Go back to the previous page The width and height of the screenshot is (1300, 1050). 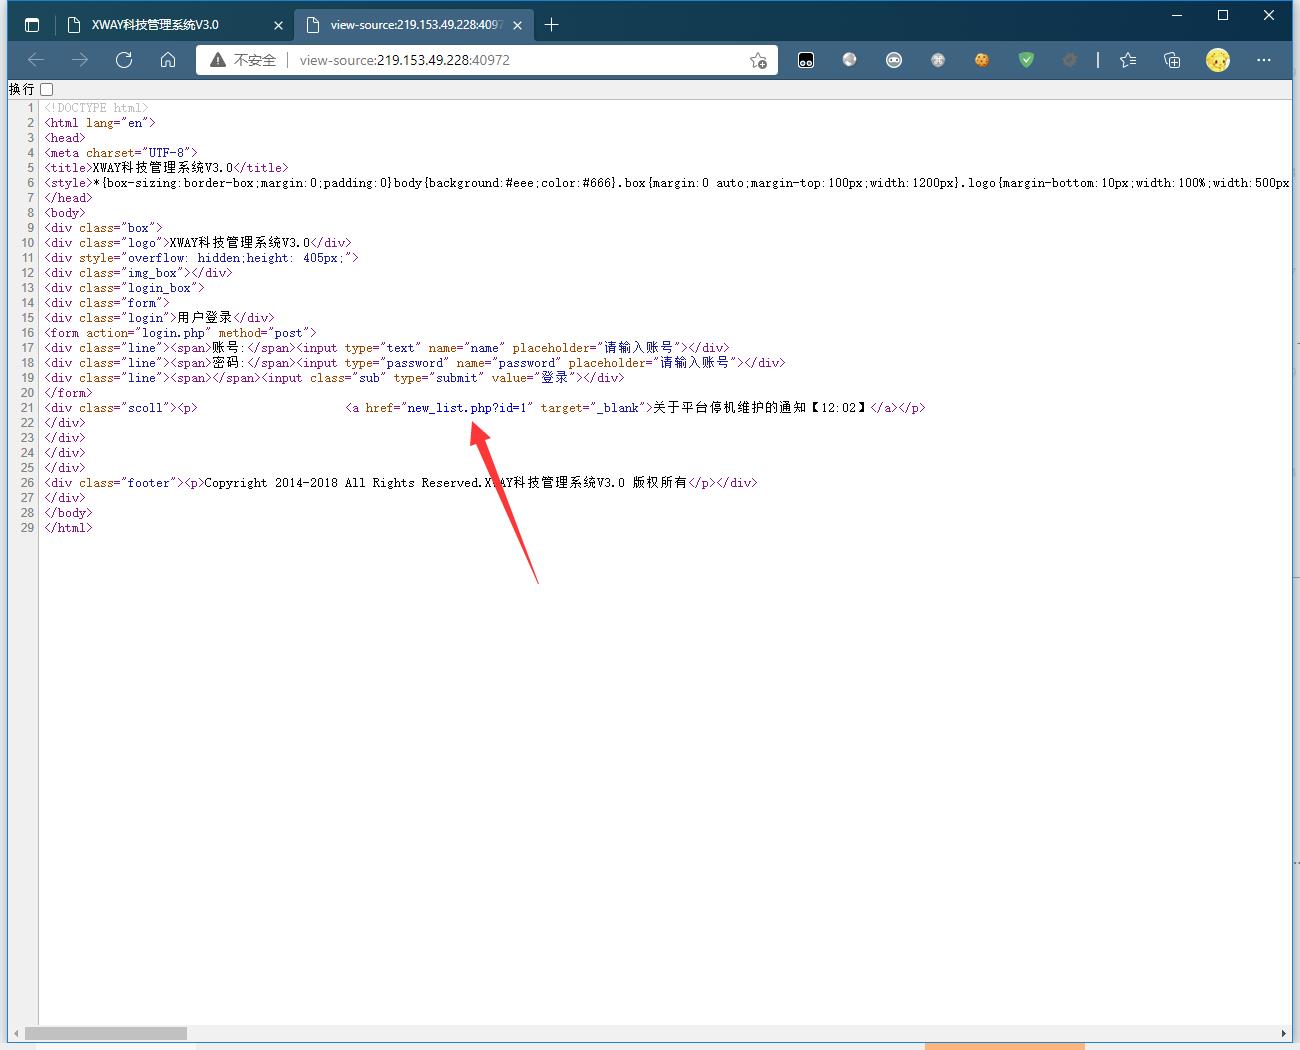coord(36,60)
